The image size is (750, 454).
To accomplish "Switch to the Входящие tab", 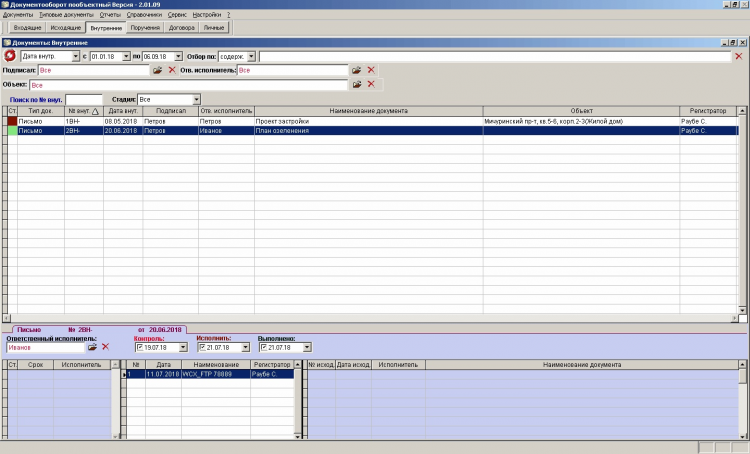I will point(27,28).
